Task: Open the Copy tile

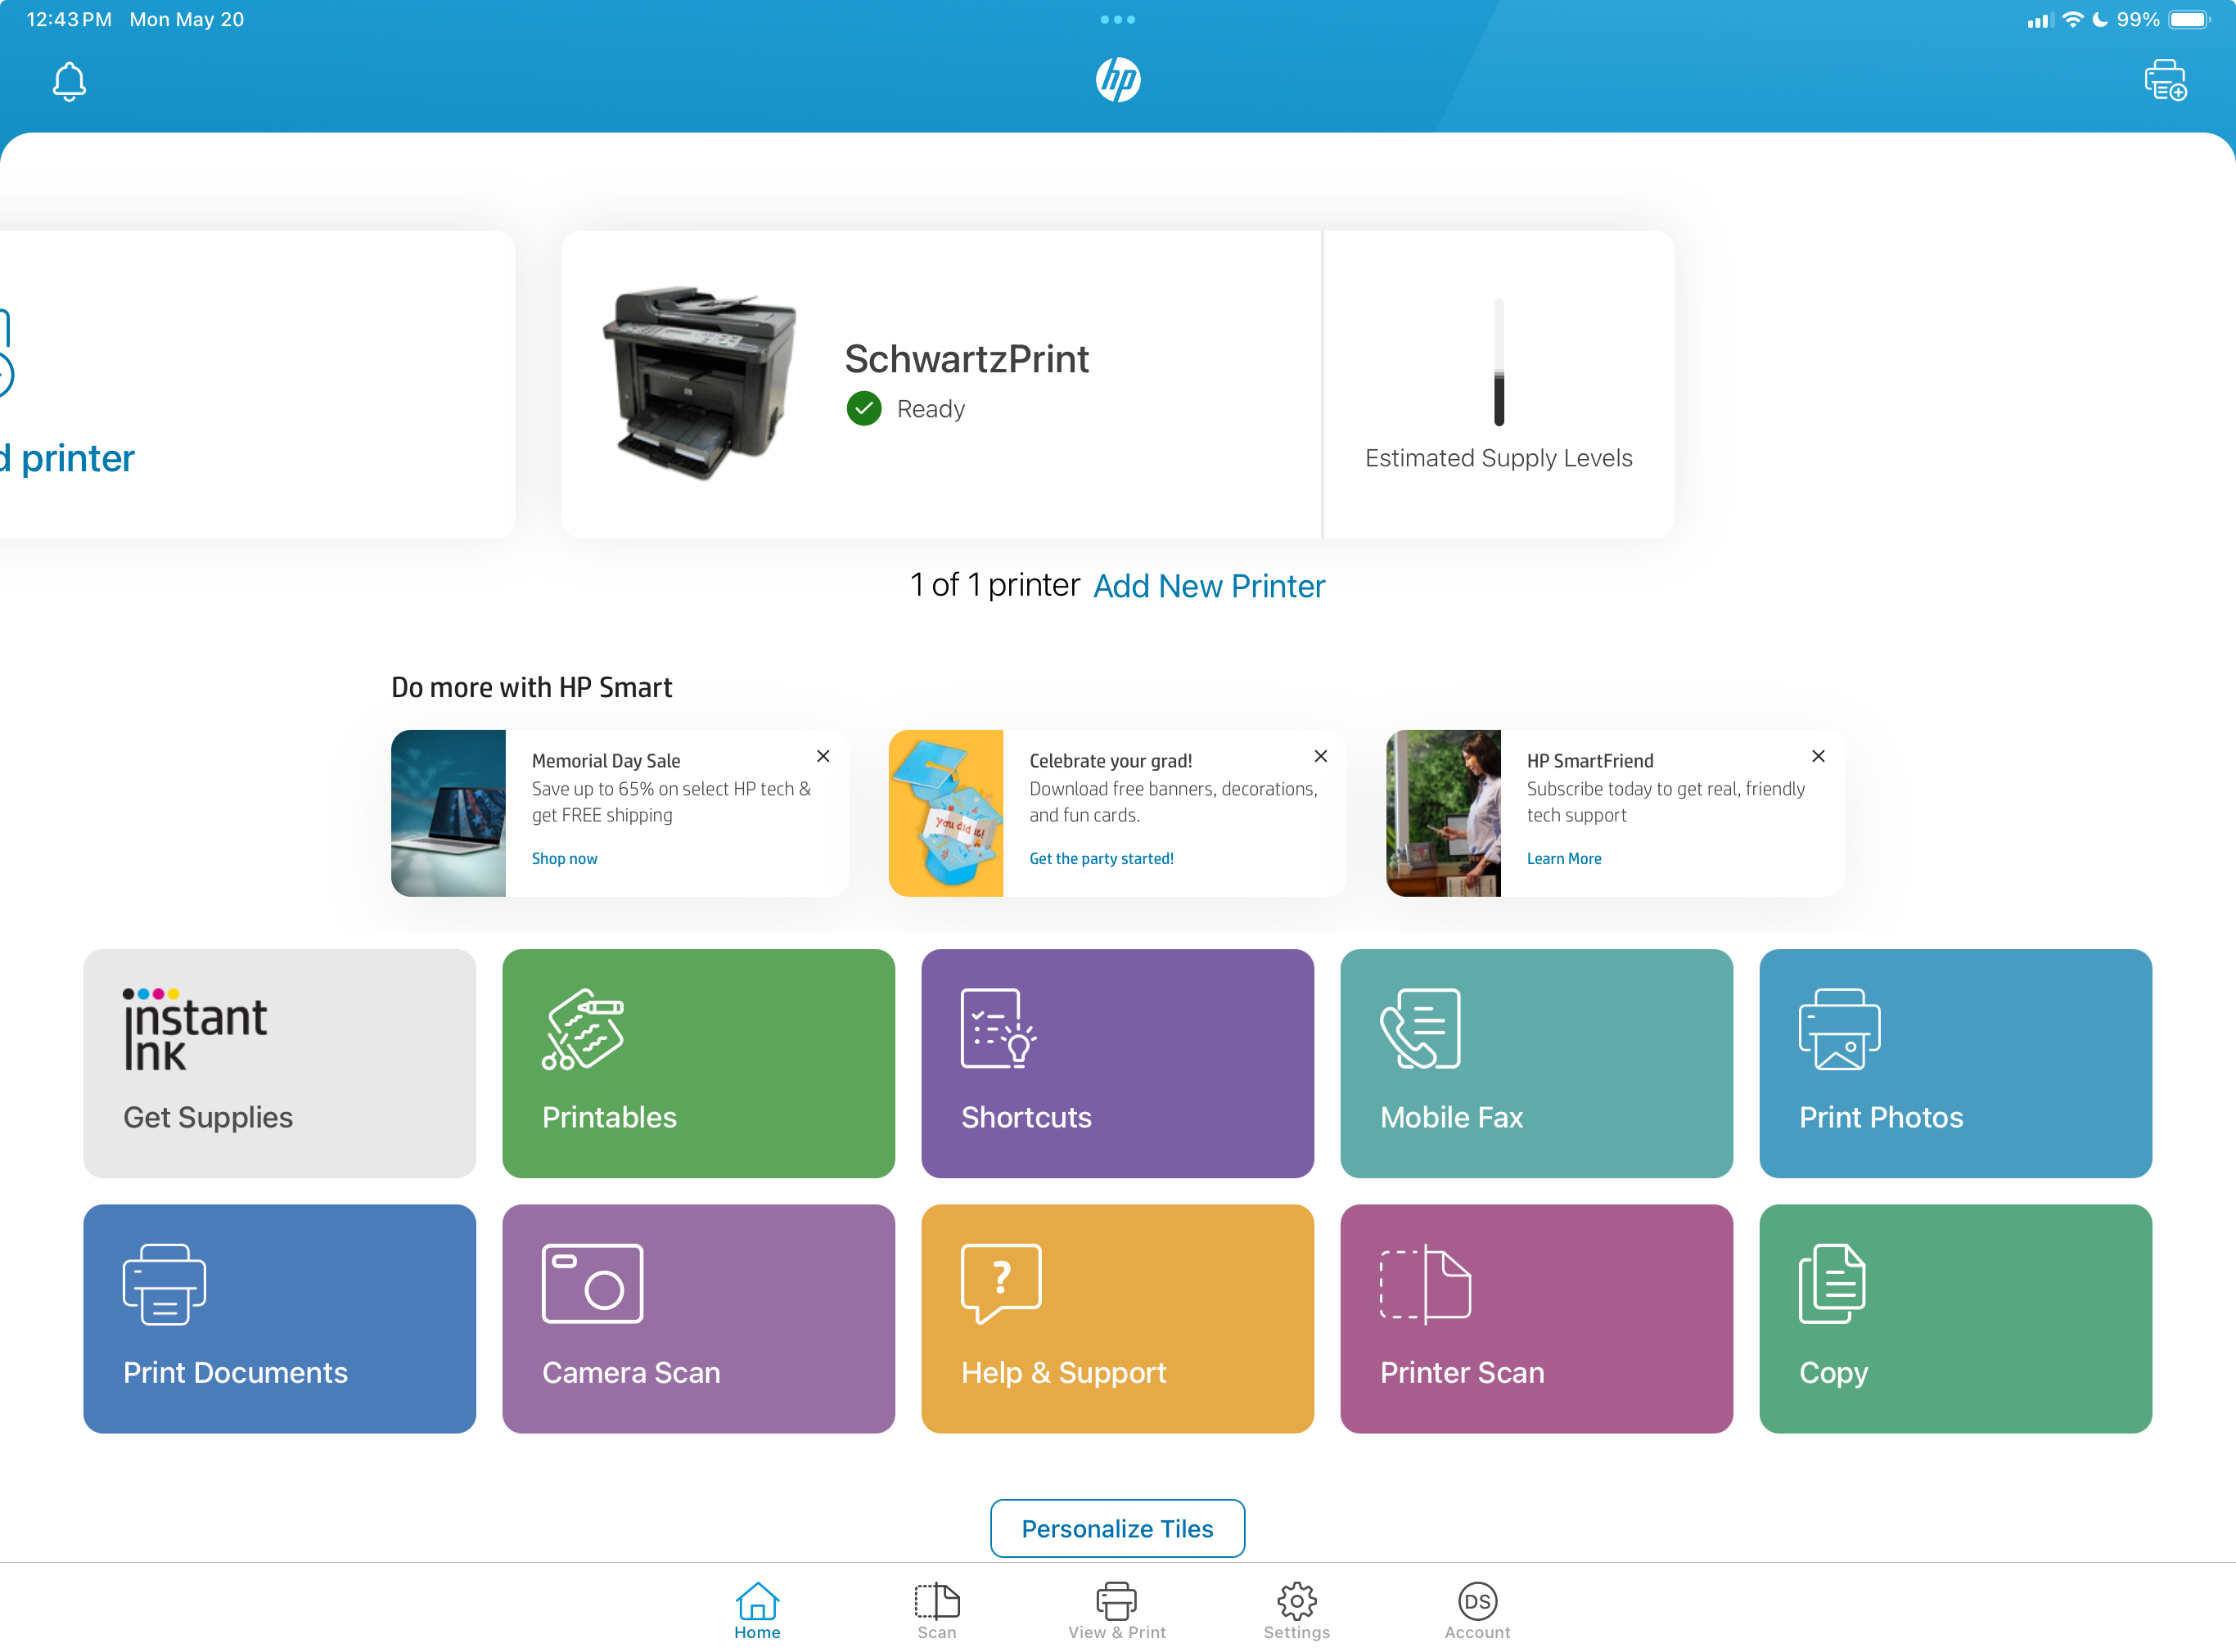Action: 1954,1317
